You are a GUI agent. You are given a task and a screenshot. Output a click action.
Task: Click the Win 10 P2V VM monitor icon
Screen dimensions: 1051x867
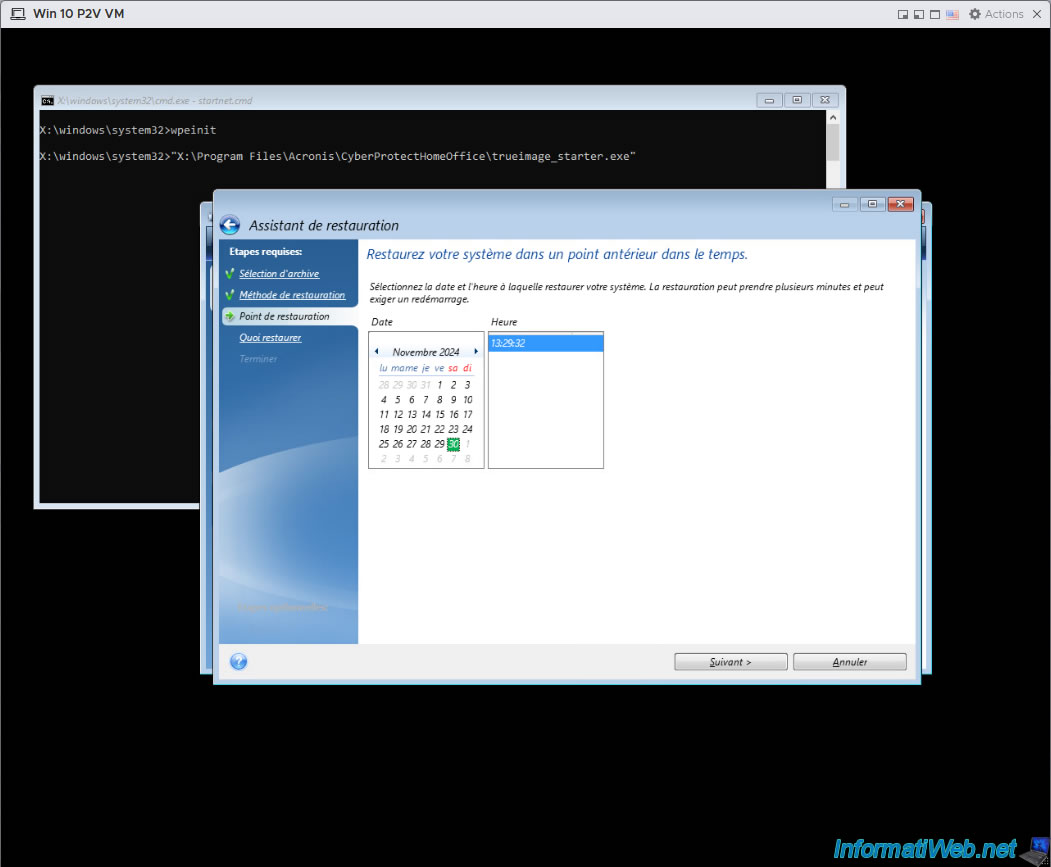click(18, 14)
